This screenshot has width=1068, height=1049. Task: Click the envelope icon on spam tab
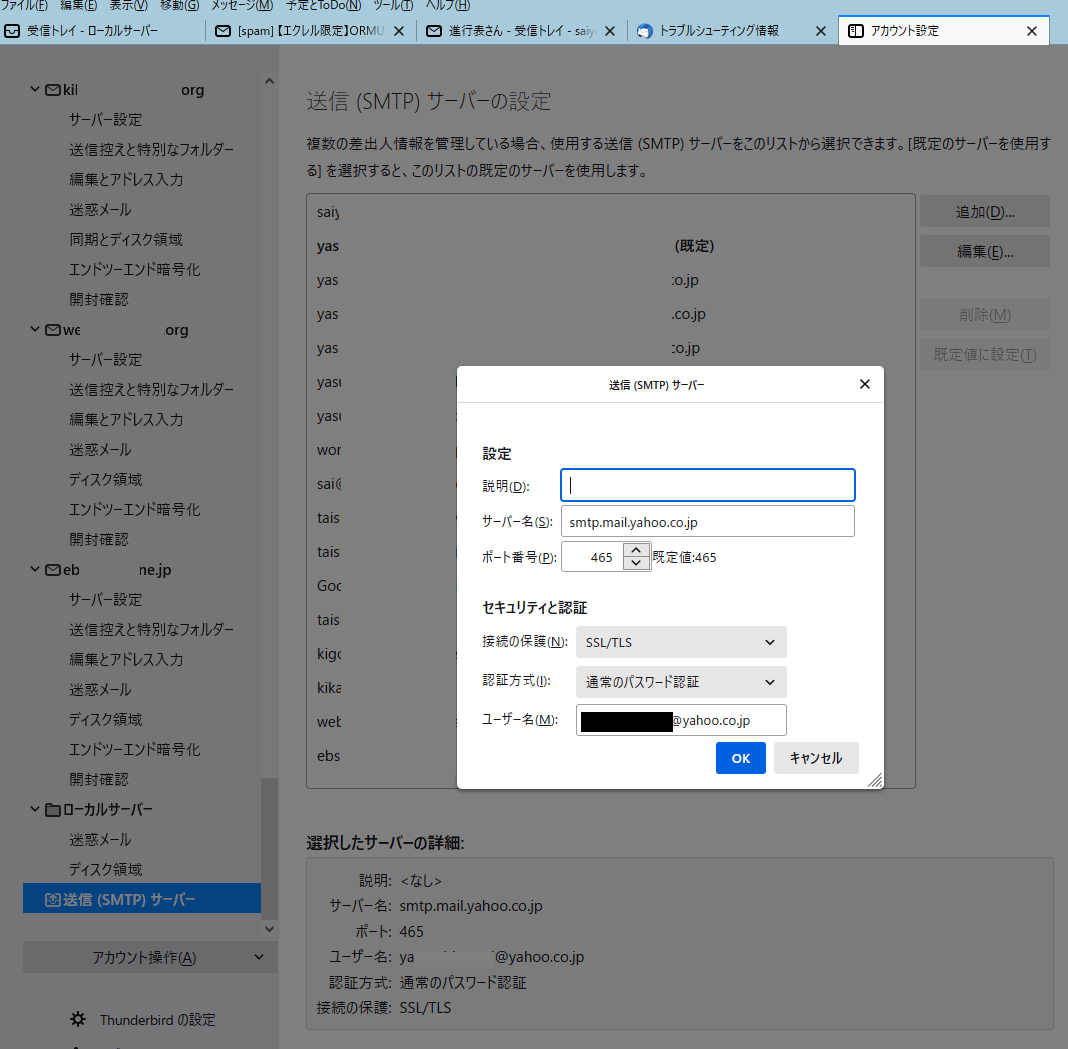(223, 31)
